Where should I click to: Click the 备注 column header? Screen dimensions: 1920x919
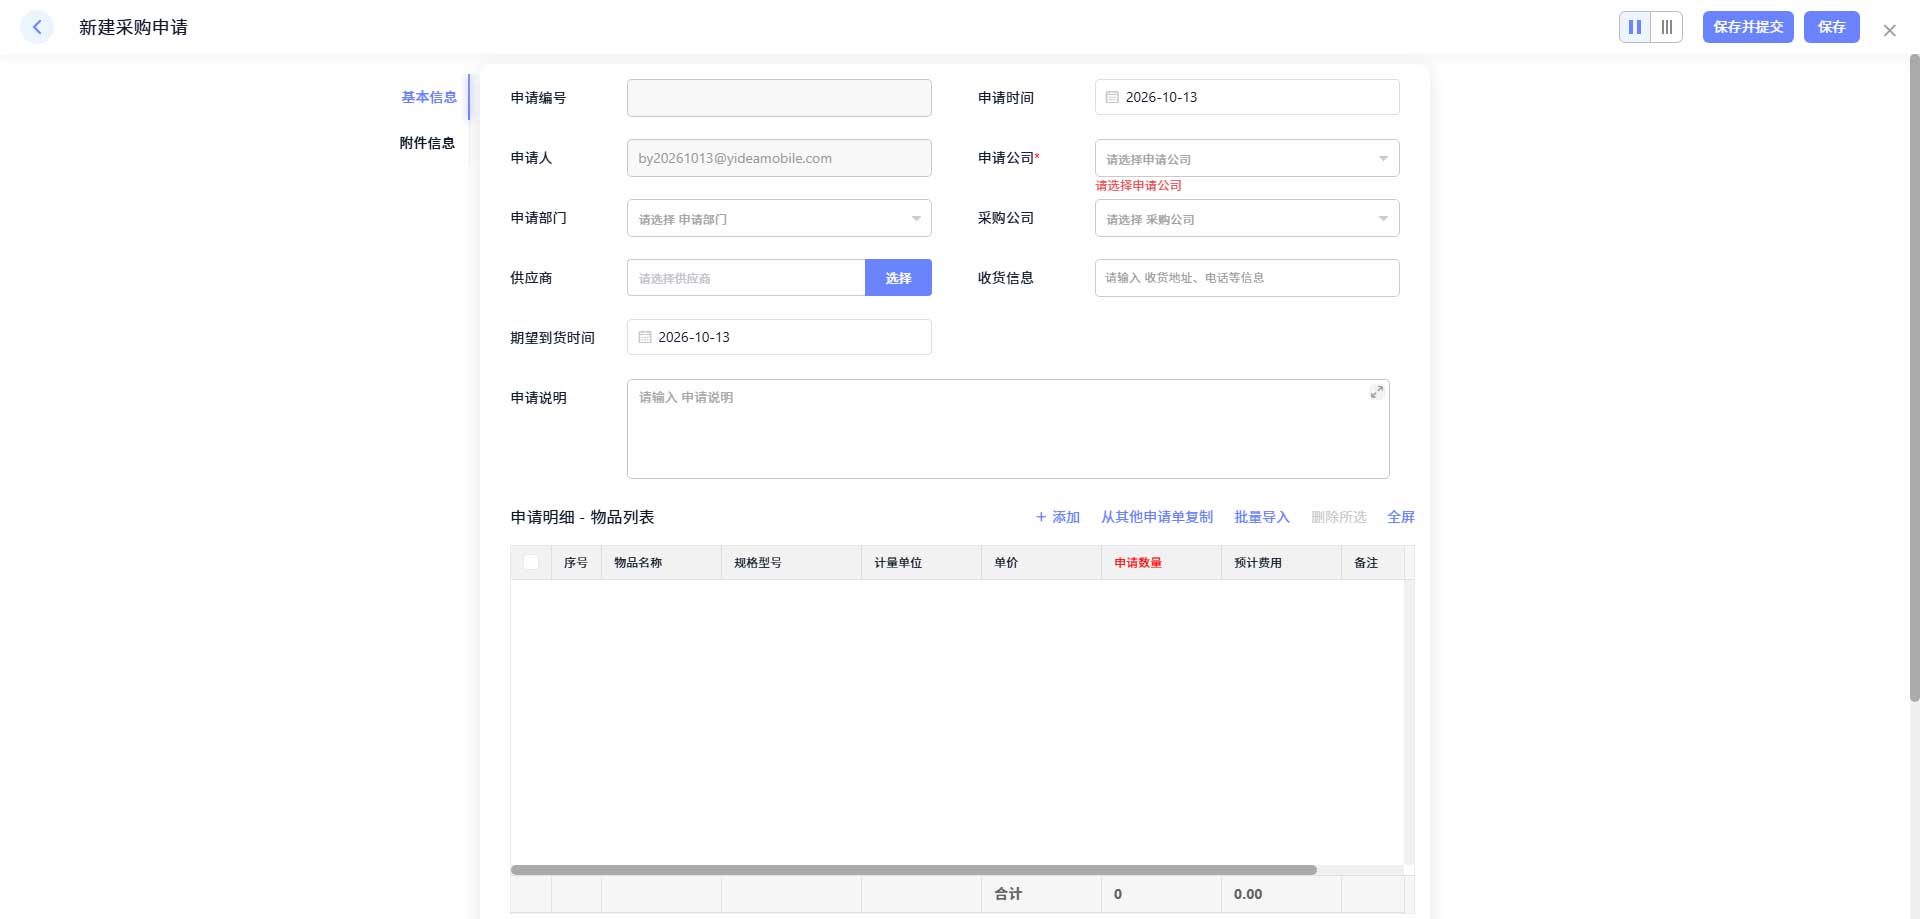point(1373,562)
